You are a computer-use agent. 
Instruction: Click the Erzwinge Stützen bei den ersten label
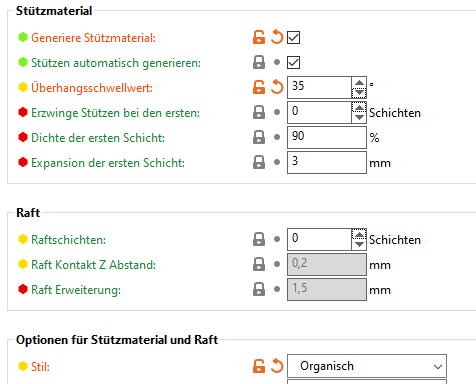[115, 113]
